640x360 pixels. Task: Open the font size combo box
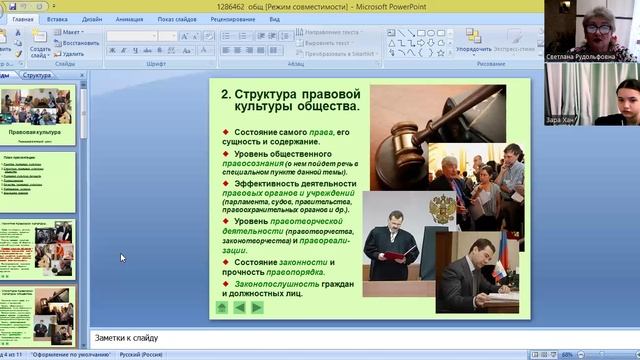(168, 36)
